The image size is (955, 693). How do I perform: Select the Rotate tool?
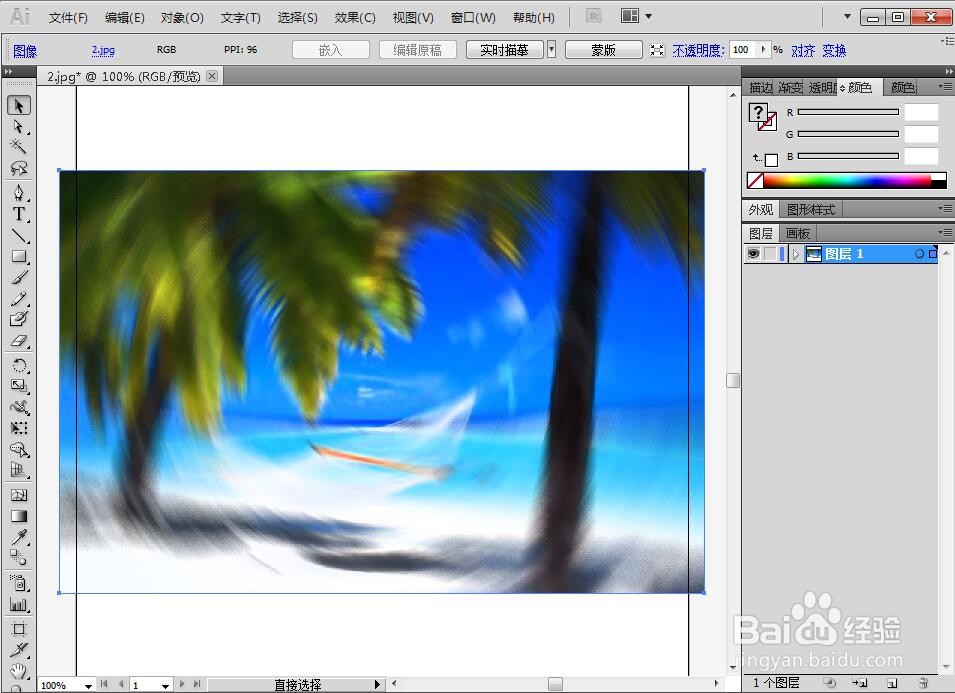(19, 365)
